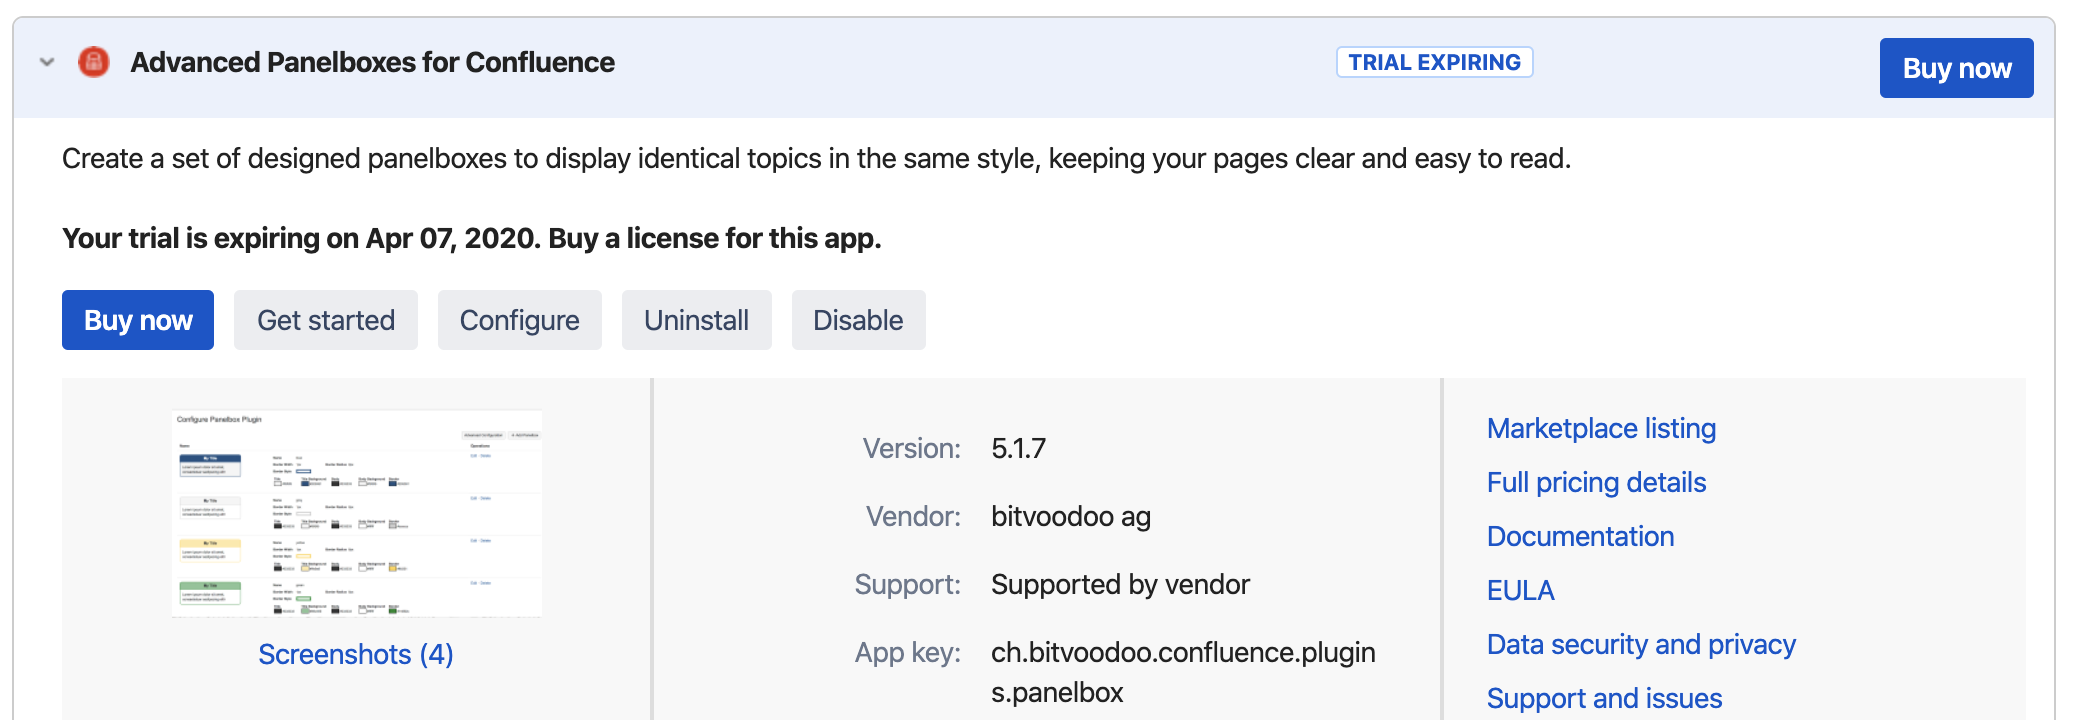Click the app key value text
Screen dimensions: 2074x720
click(x=1183, y=653)
